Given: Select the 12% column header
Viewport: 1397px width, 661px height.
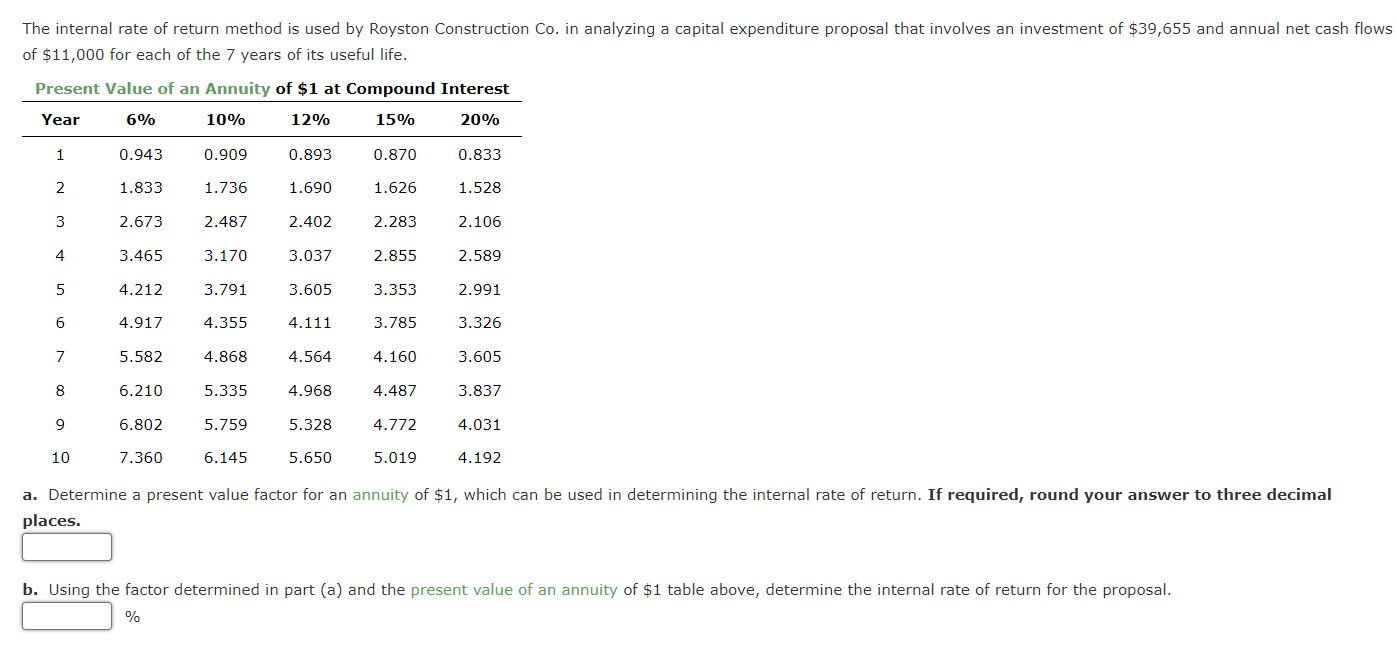Looking at the screenshot, I should tap(309, 120).
